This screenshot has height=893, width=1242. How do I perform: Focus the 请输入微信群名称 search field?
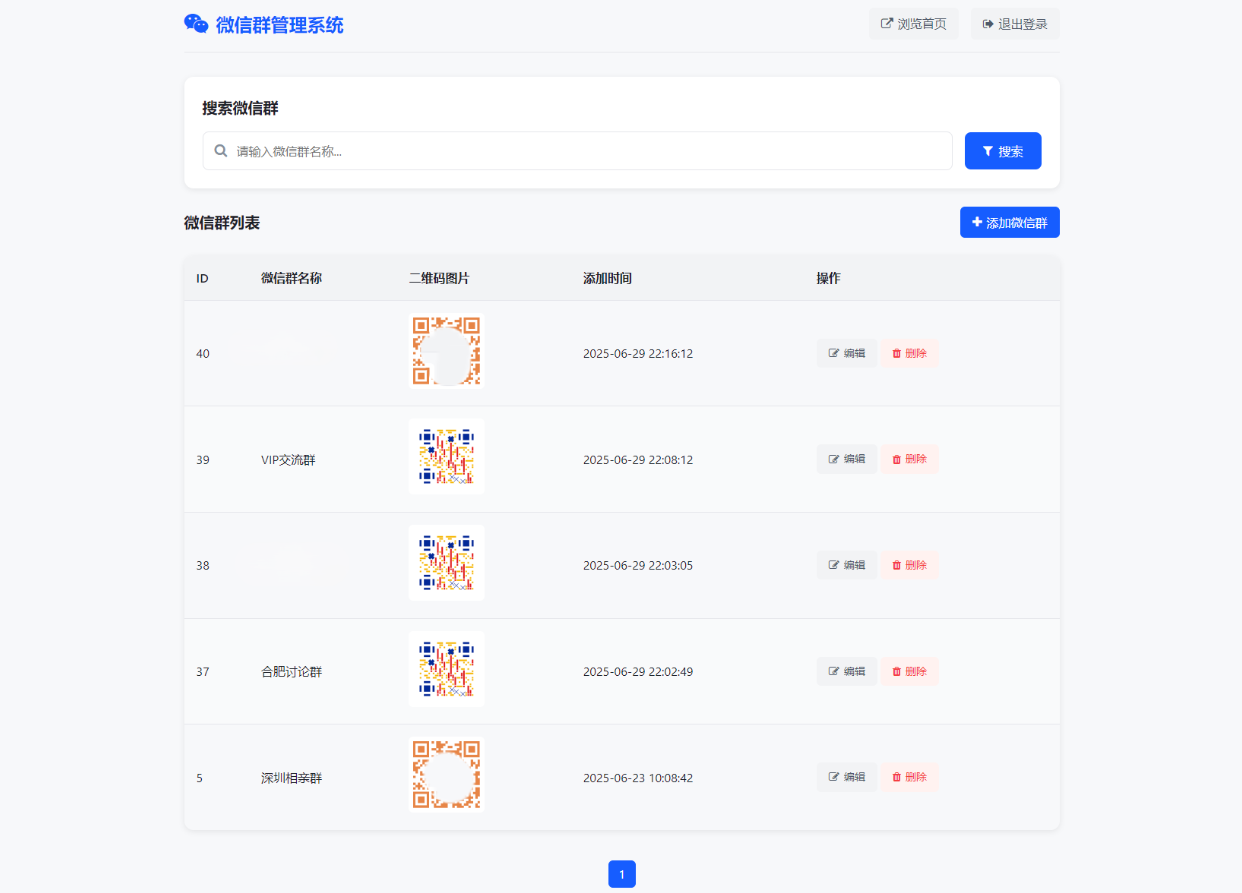point(577,151)
